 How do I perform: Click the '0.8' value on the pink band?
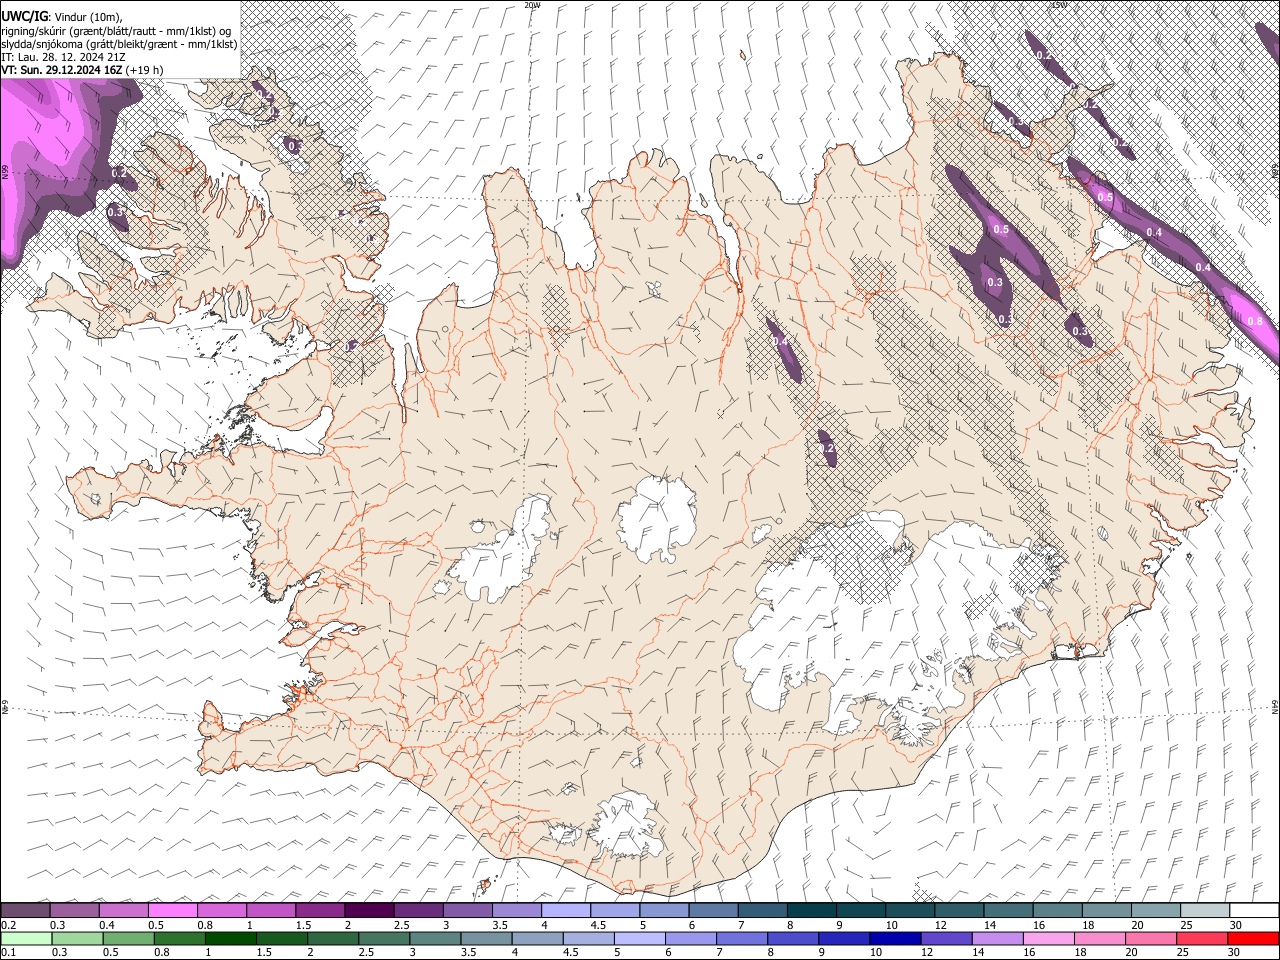(x=1255, y=321)
